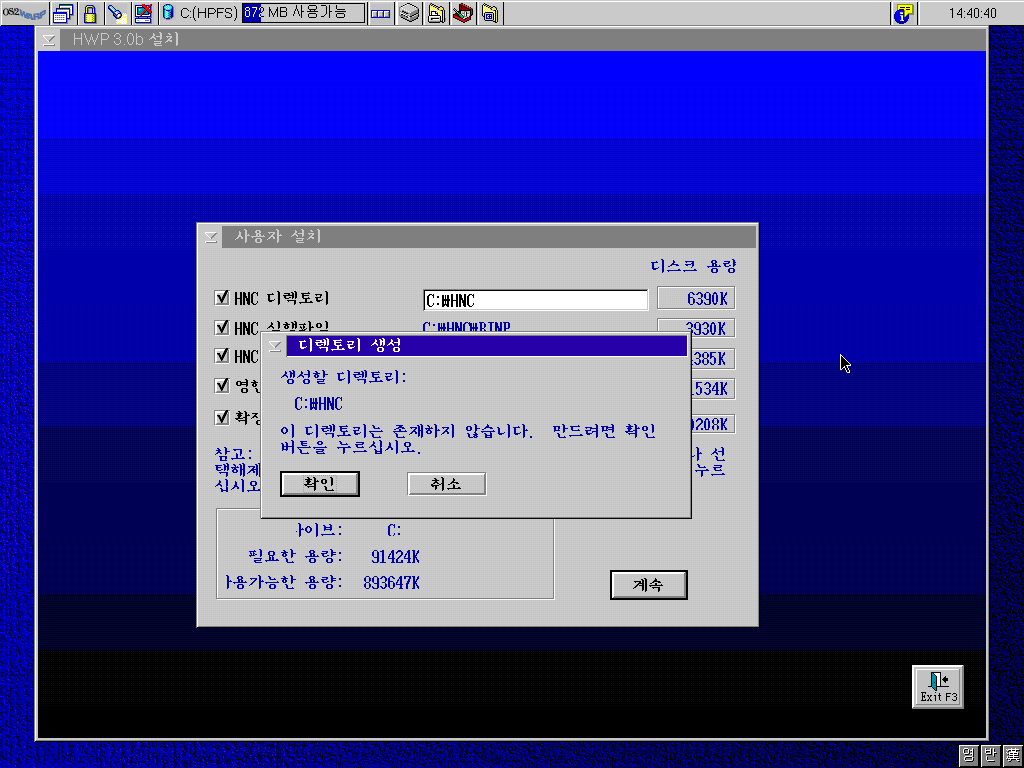Click the padlock lockup icon
The image size is (1024, 768).
[90, 13]
